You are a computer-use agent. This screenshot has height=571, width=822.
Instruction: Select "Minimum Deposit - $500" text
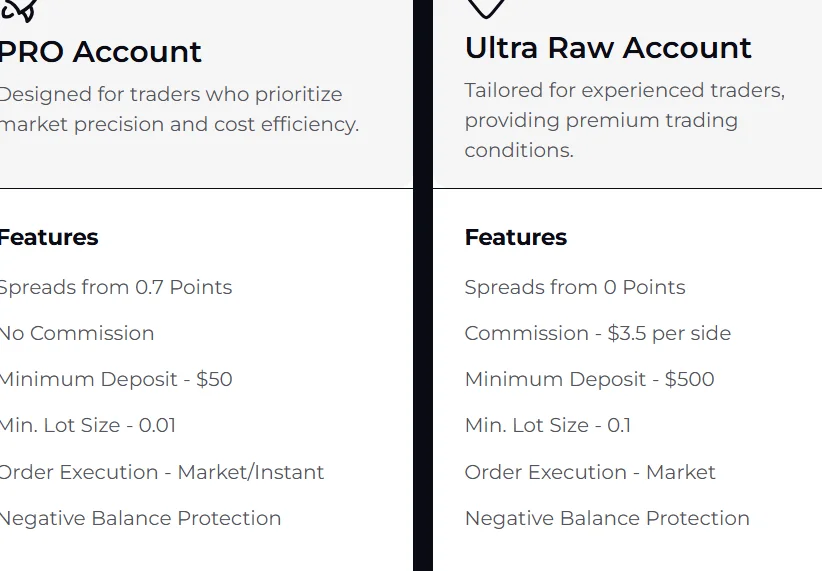tap(589, 379)
